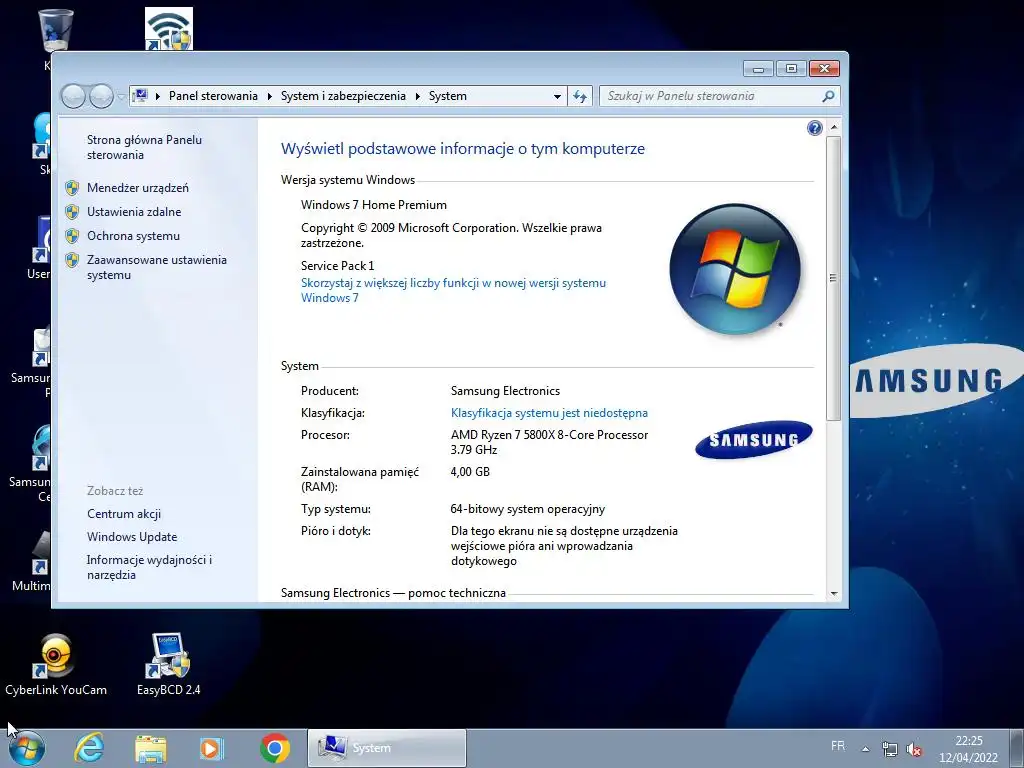
Task: Launch Internet Explorer from taskbar
Action: pyautogui.click(x=89, y=748)
